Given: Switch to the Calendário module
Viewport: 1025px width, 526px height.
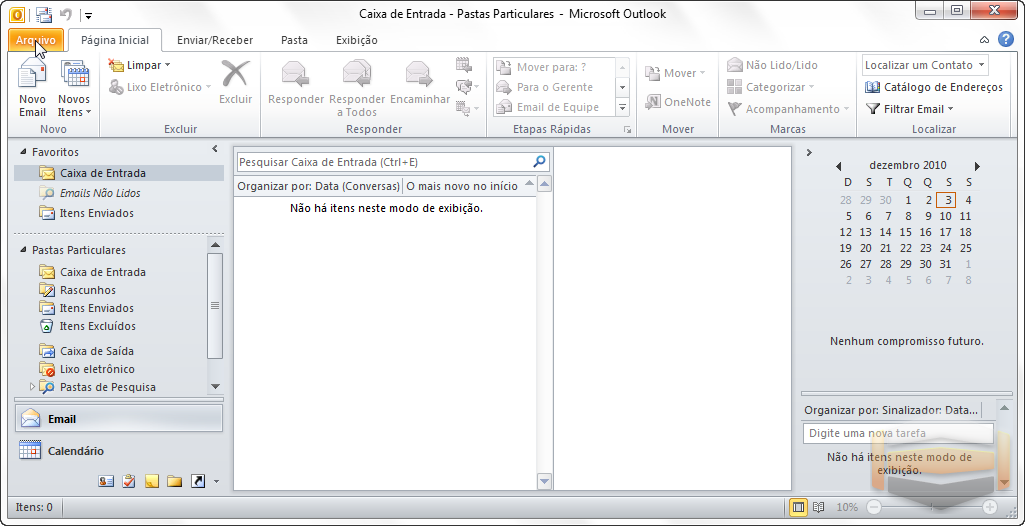Looking at the screenshot, I should point(118,451).
